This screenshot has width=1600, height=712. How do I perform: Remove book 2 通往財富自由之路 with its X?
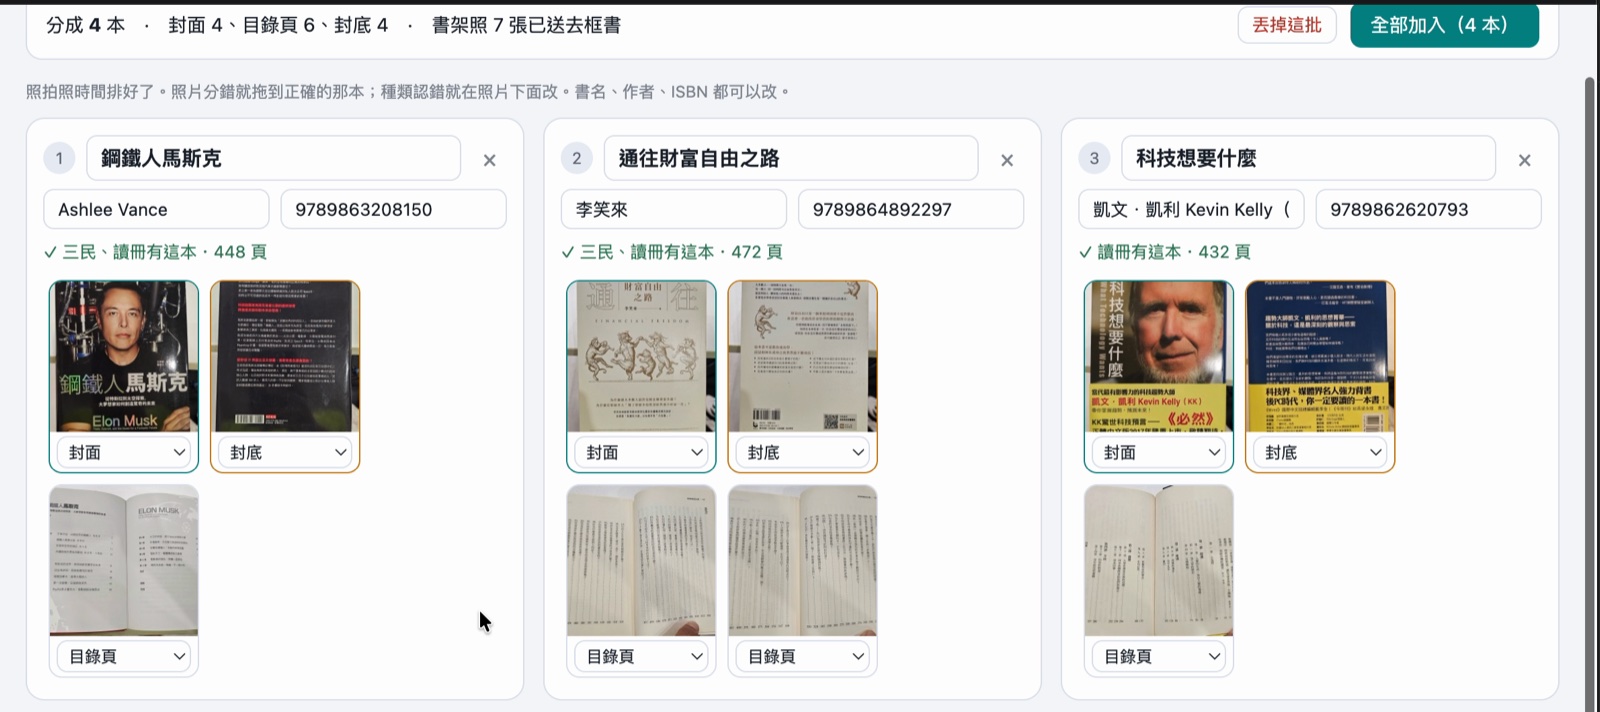(x=1007, y=160)
